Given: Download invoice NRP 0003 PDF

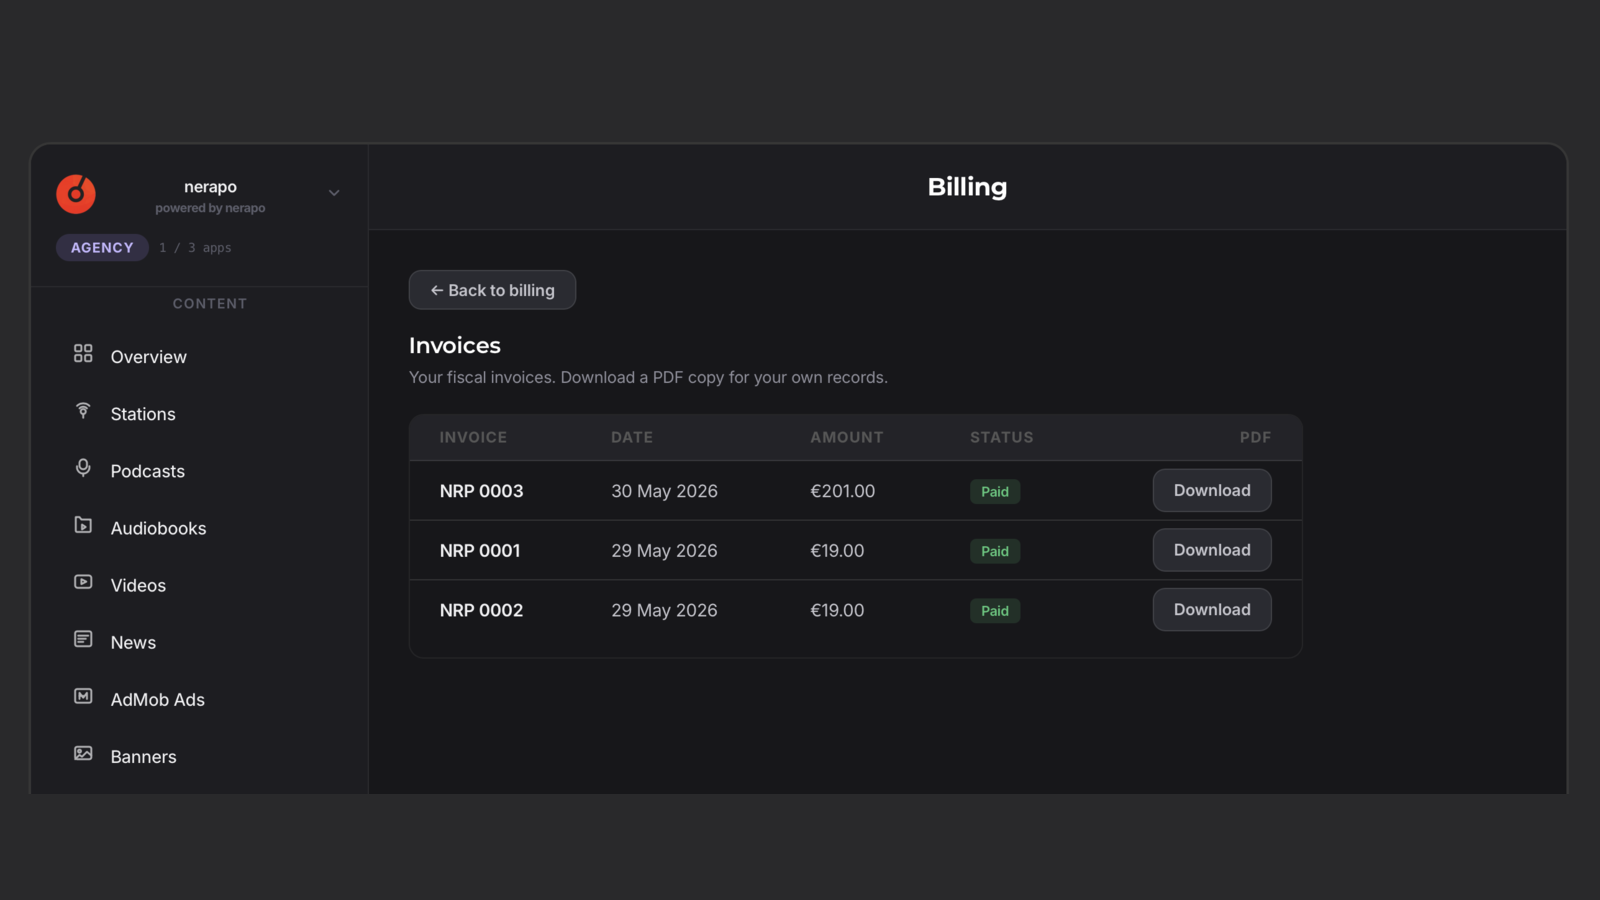Looking at the screenshot, I should coord(1212,491).
